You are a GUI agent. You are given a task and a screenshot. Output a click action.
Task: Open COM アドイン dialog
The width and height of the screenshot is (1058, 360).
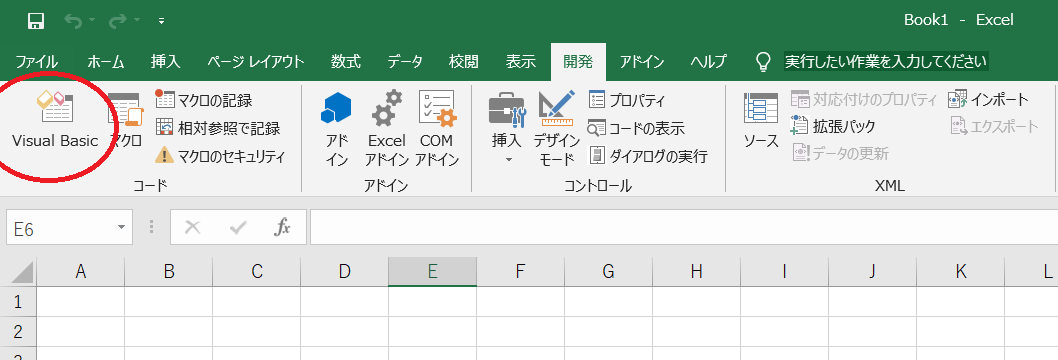coord(437,129)
